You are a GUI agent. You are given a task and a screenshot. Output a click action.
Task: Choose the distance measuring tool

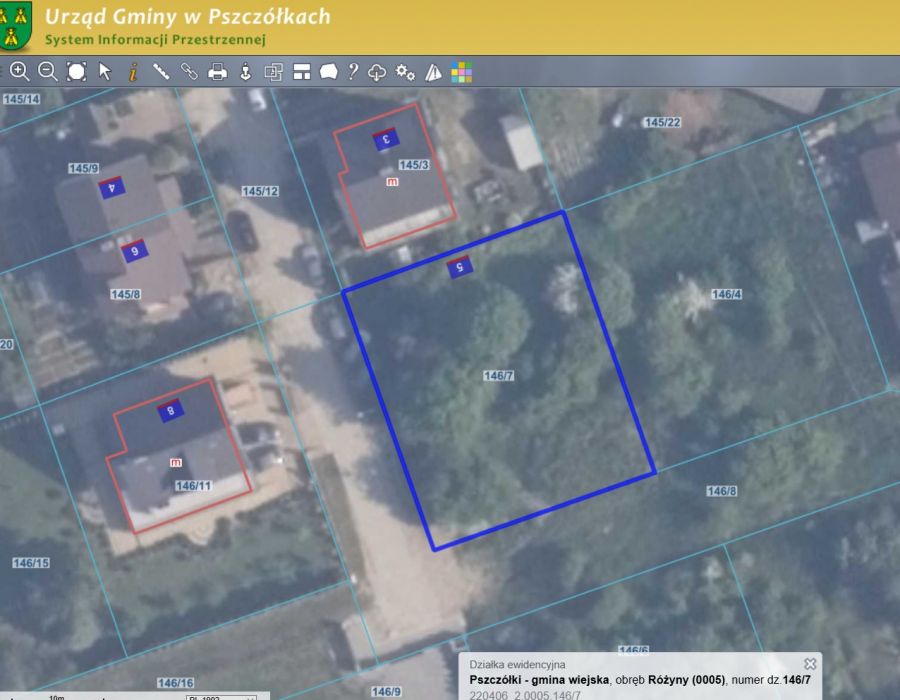pos(160,71)
